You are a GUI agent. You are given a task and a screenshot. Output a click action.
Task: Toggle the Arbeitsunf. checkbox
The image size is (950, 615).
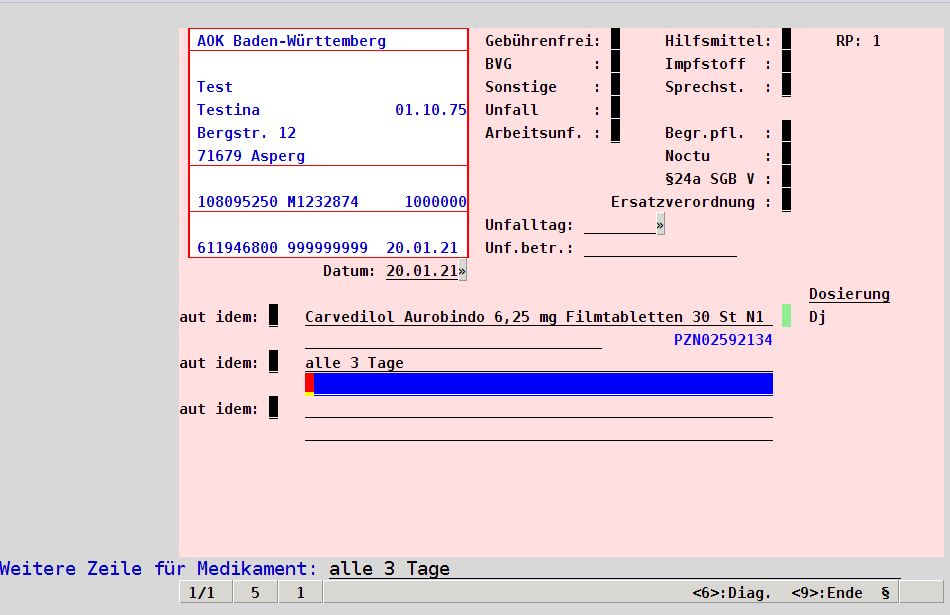pos(616,132)
